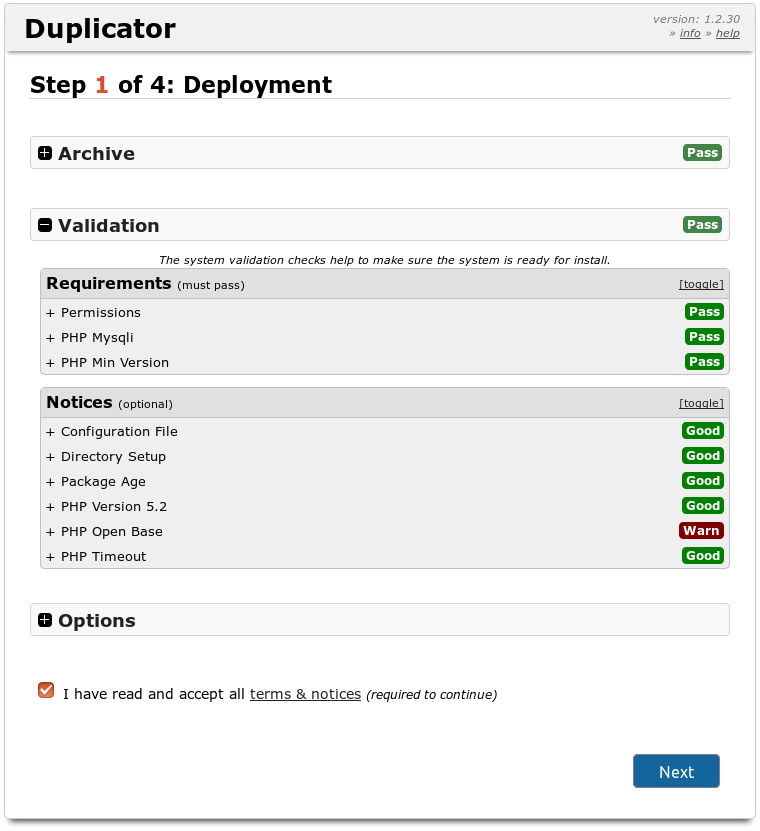Collapse the Validation section minus icon
The width and height of the screenshot is (760, 831).
(x=45, y=225)
